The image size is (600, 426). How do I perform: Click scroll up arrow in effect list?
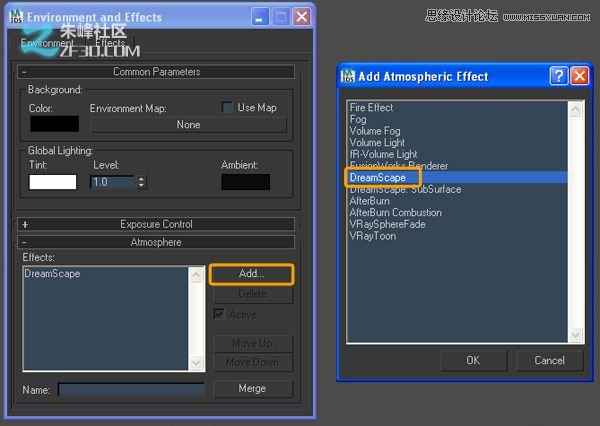(x=575, y=106)
